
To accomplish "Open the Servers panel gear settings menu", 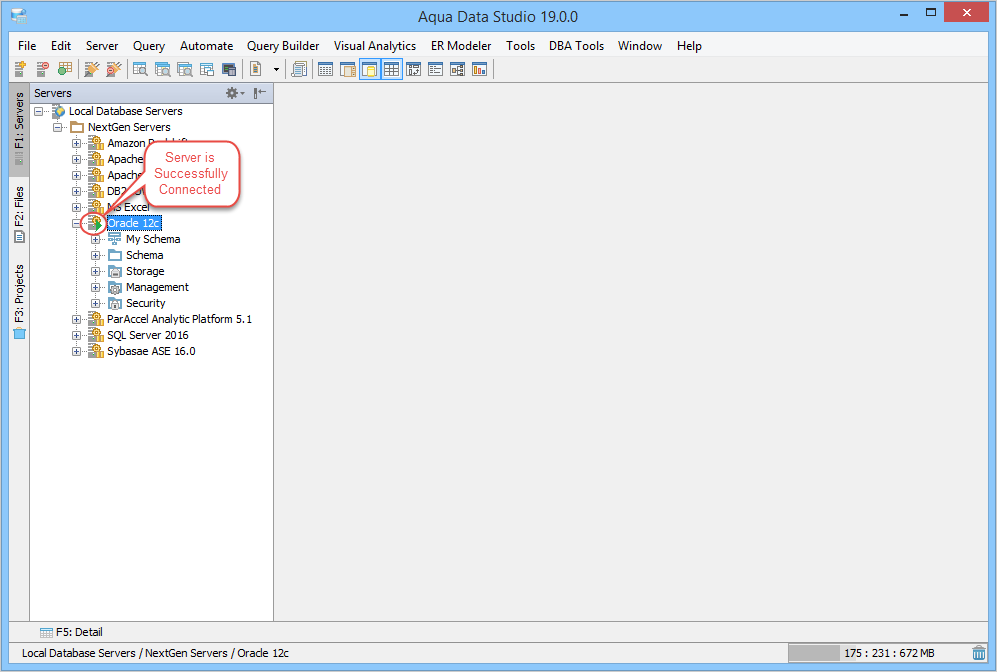I will (235, 93).
